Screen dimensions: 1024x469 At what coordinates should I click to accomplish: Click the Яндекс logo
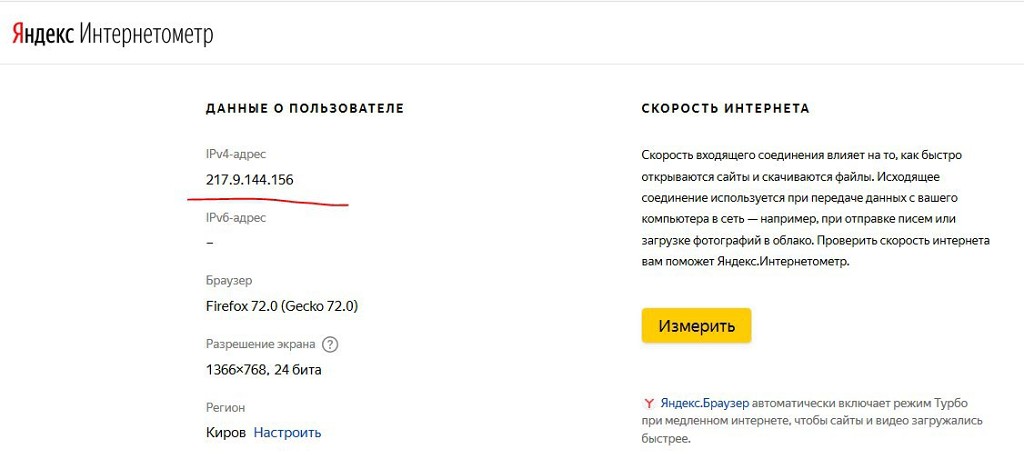click(42, 35)
